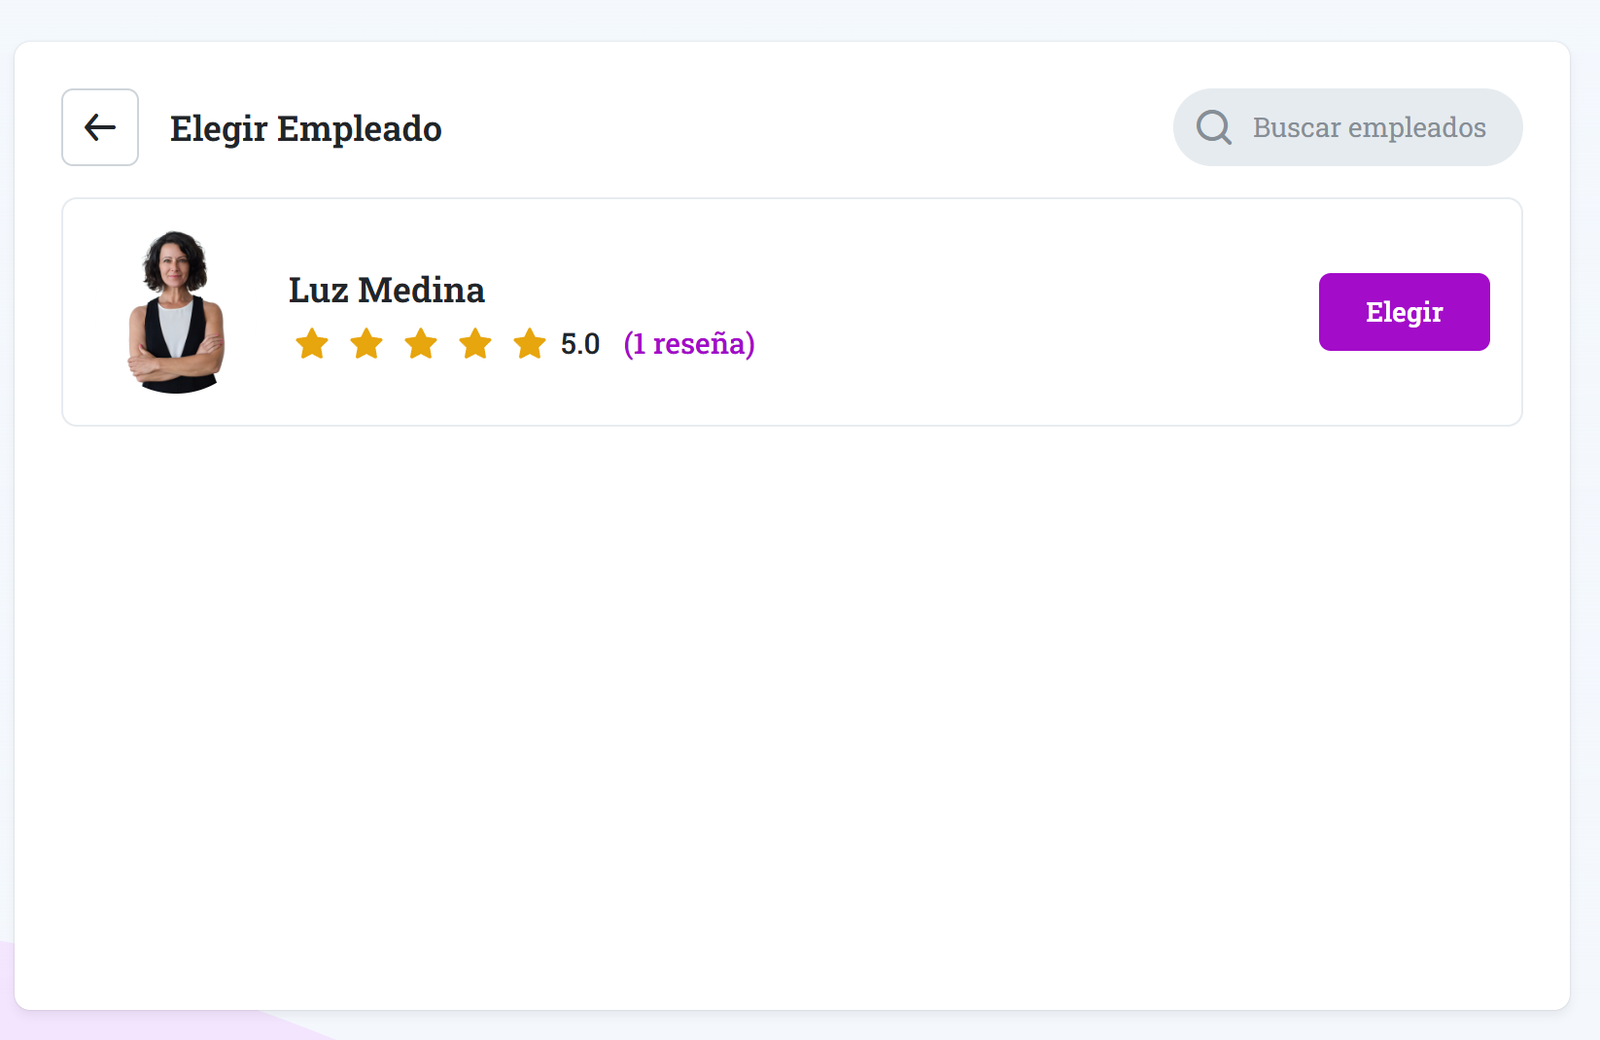Click blank white area below employee card
The height and width of the screenshot is (1040, 1600).
(x=790, y=700)
